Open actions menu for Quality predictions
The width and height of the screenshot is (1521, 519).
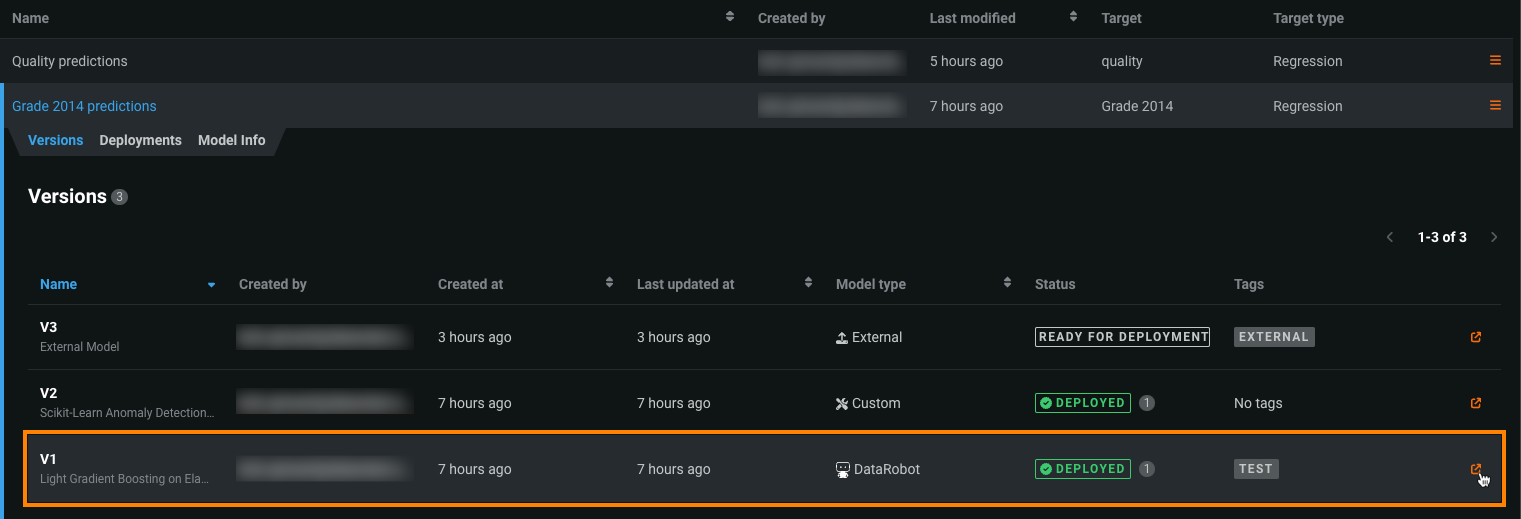pos(1495,61)
